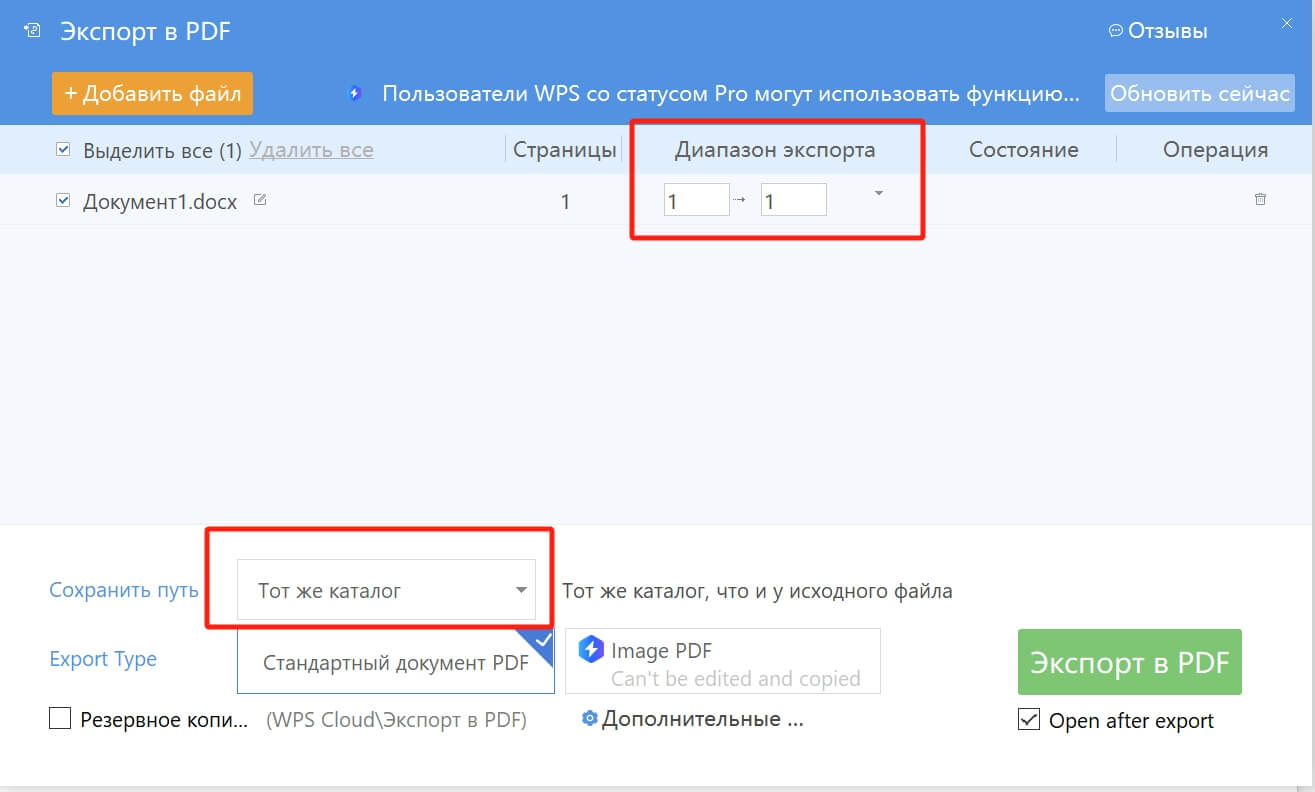1315x792 pixels.
Task: Disable the Open after export checkbox
Action: [x=1028, y=720]
